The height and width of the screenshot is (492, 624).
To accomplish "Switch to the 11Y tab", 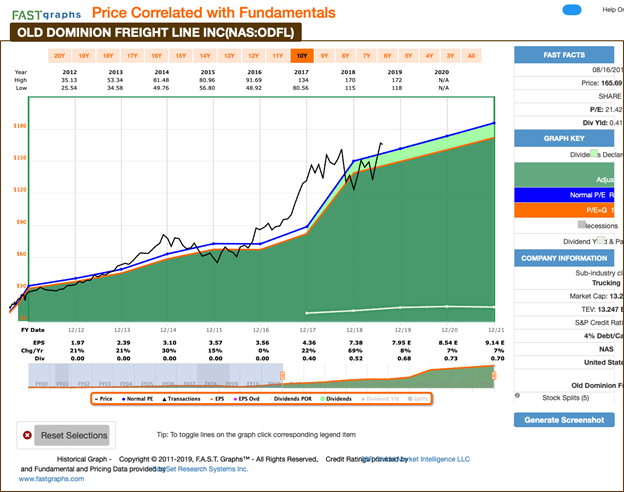I will (x=278, y=56).
